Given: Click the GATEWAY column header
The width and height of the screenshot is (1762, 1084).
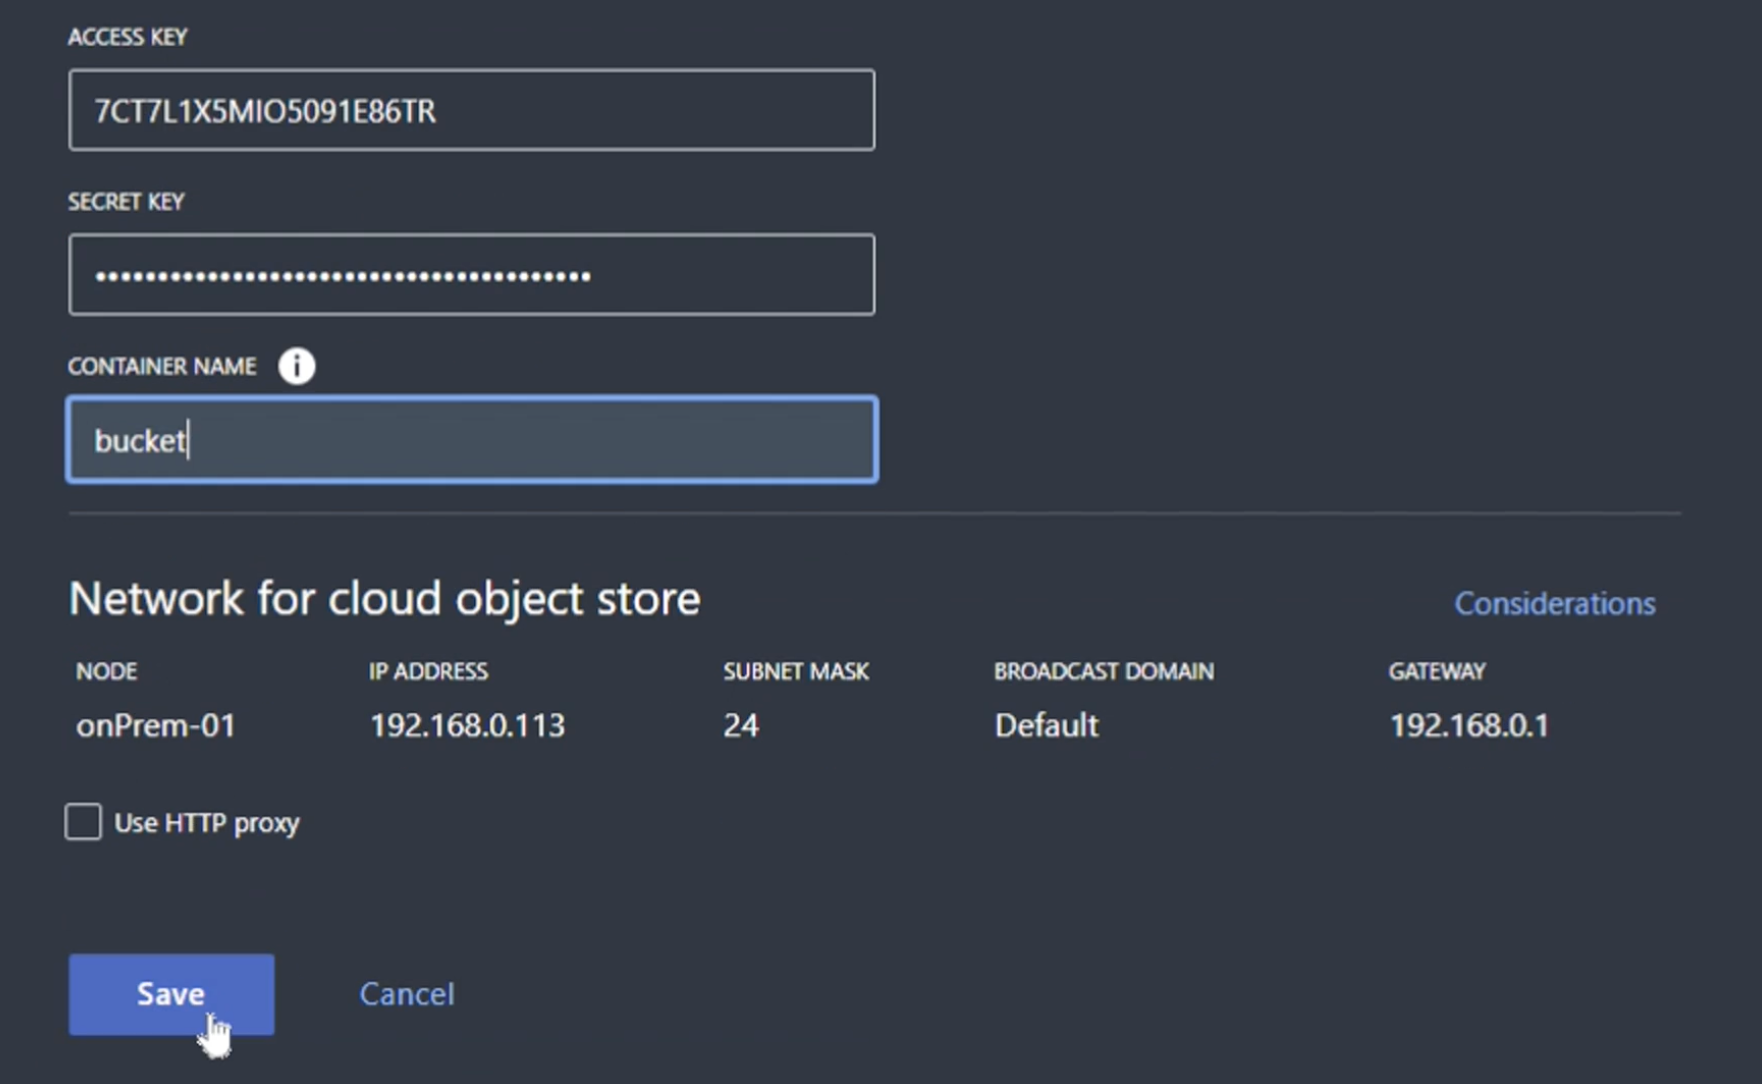Looking at the screenshot, I should coord(1436,671).
